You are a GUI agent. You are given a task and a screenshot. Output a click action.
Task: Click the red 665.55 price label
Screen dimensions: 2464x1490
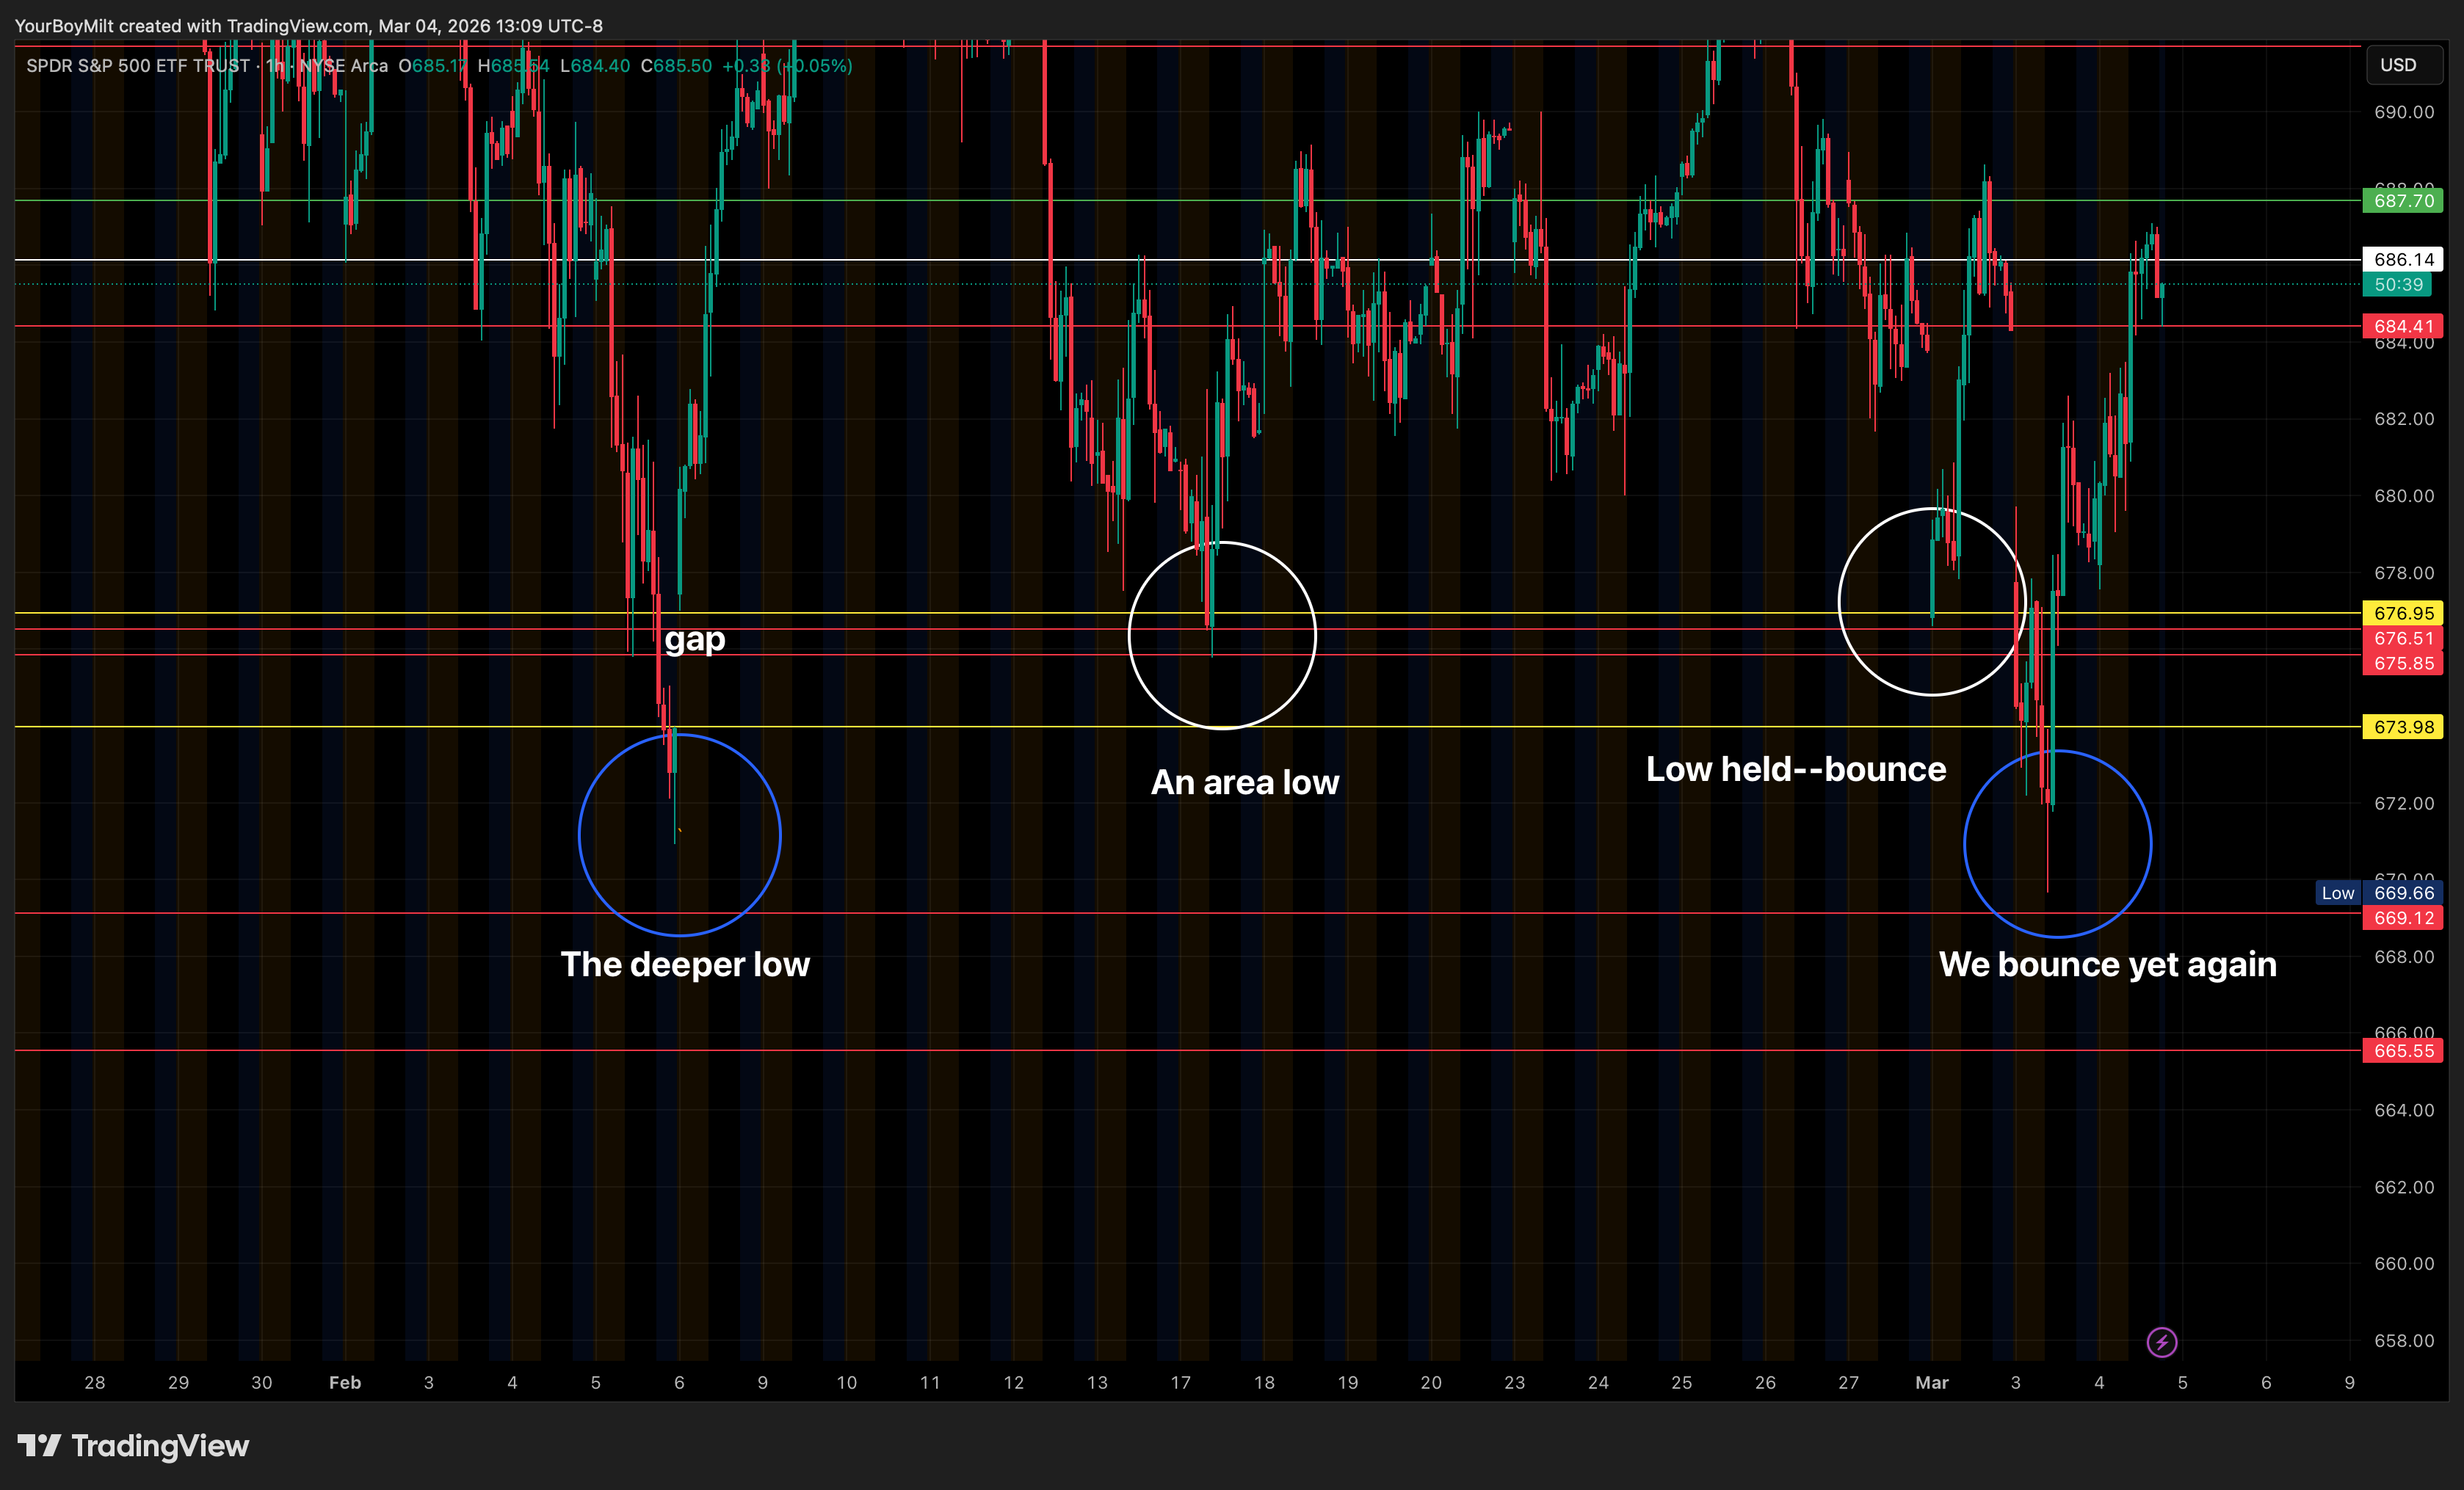(x=2403, y=1051)
